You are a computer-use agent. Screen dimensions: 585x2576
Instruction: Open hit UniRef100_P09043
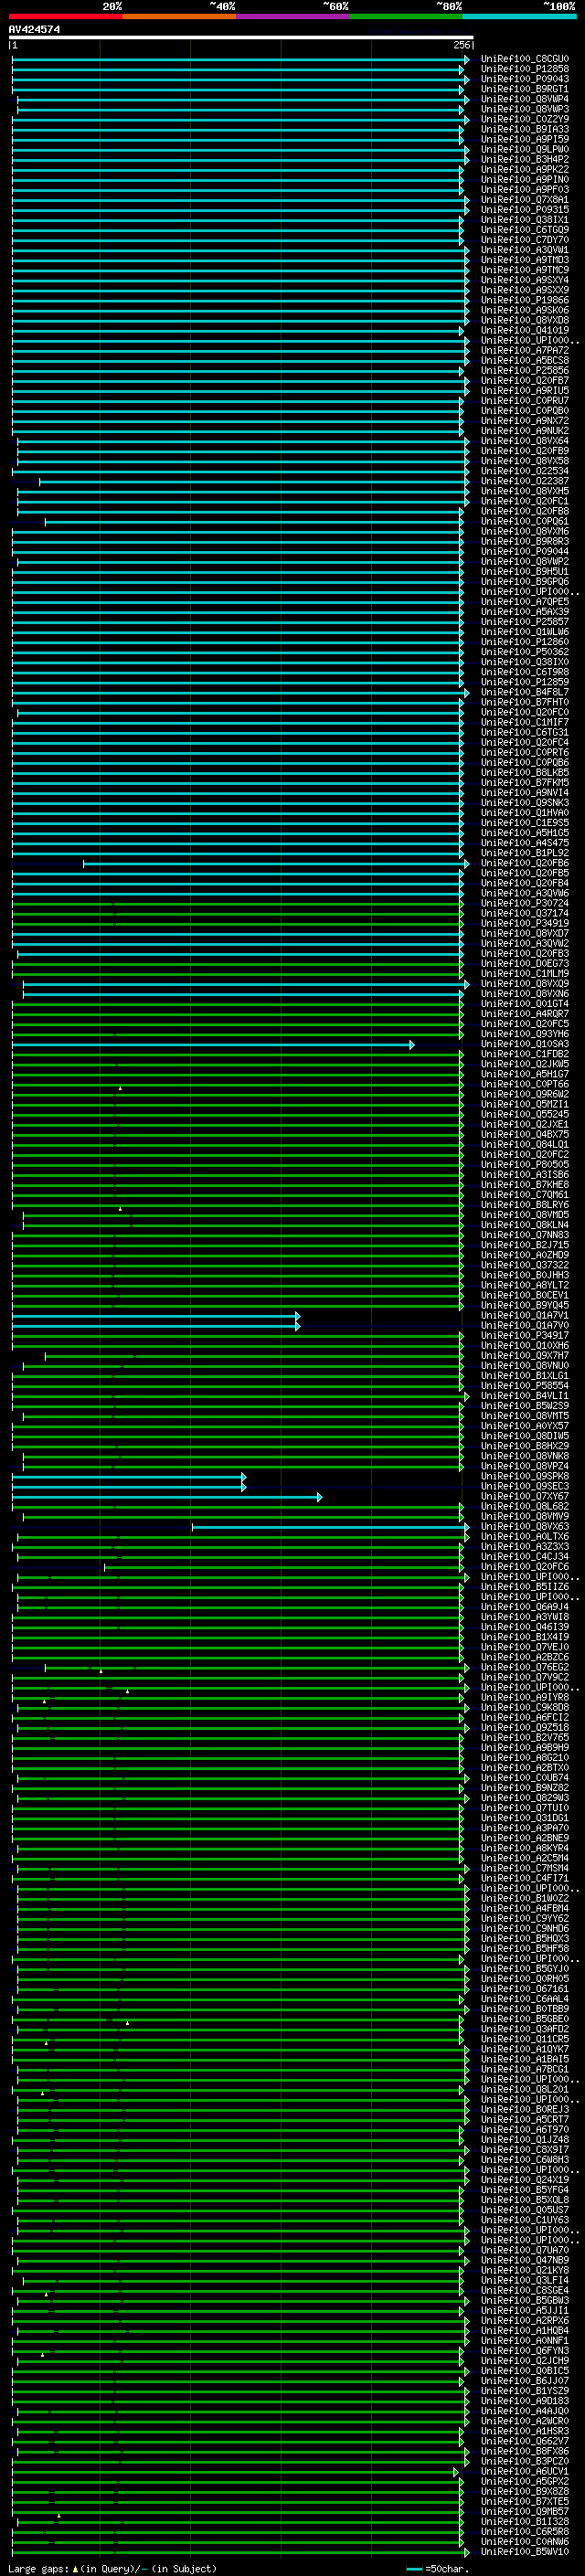[524, 79]
